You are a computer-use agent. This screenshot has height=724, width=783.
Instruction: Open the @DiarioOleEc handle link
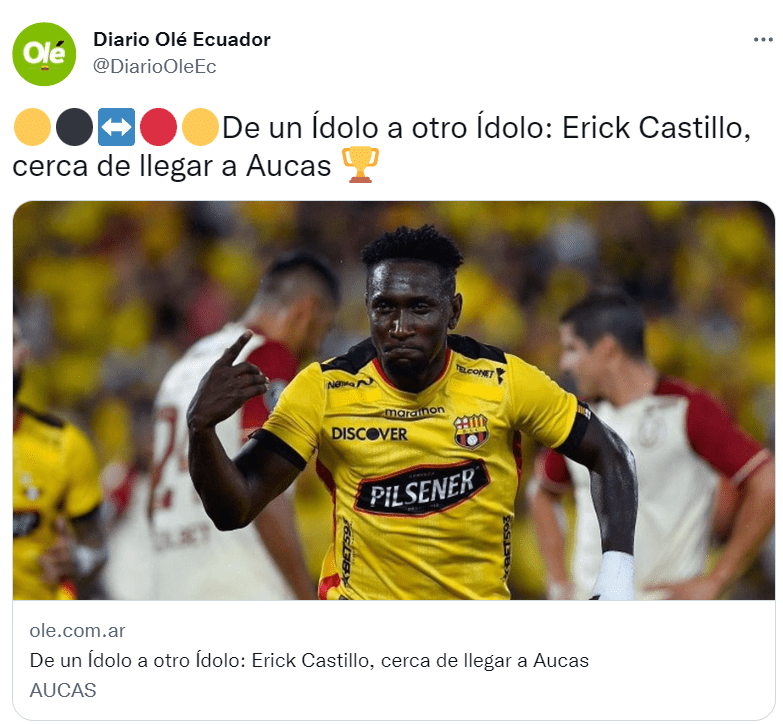tap(155, 66)
